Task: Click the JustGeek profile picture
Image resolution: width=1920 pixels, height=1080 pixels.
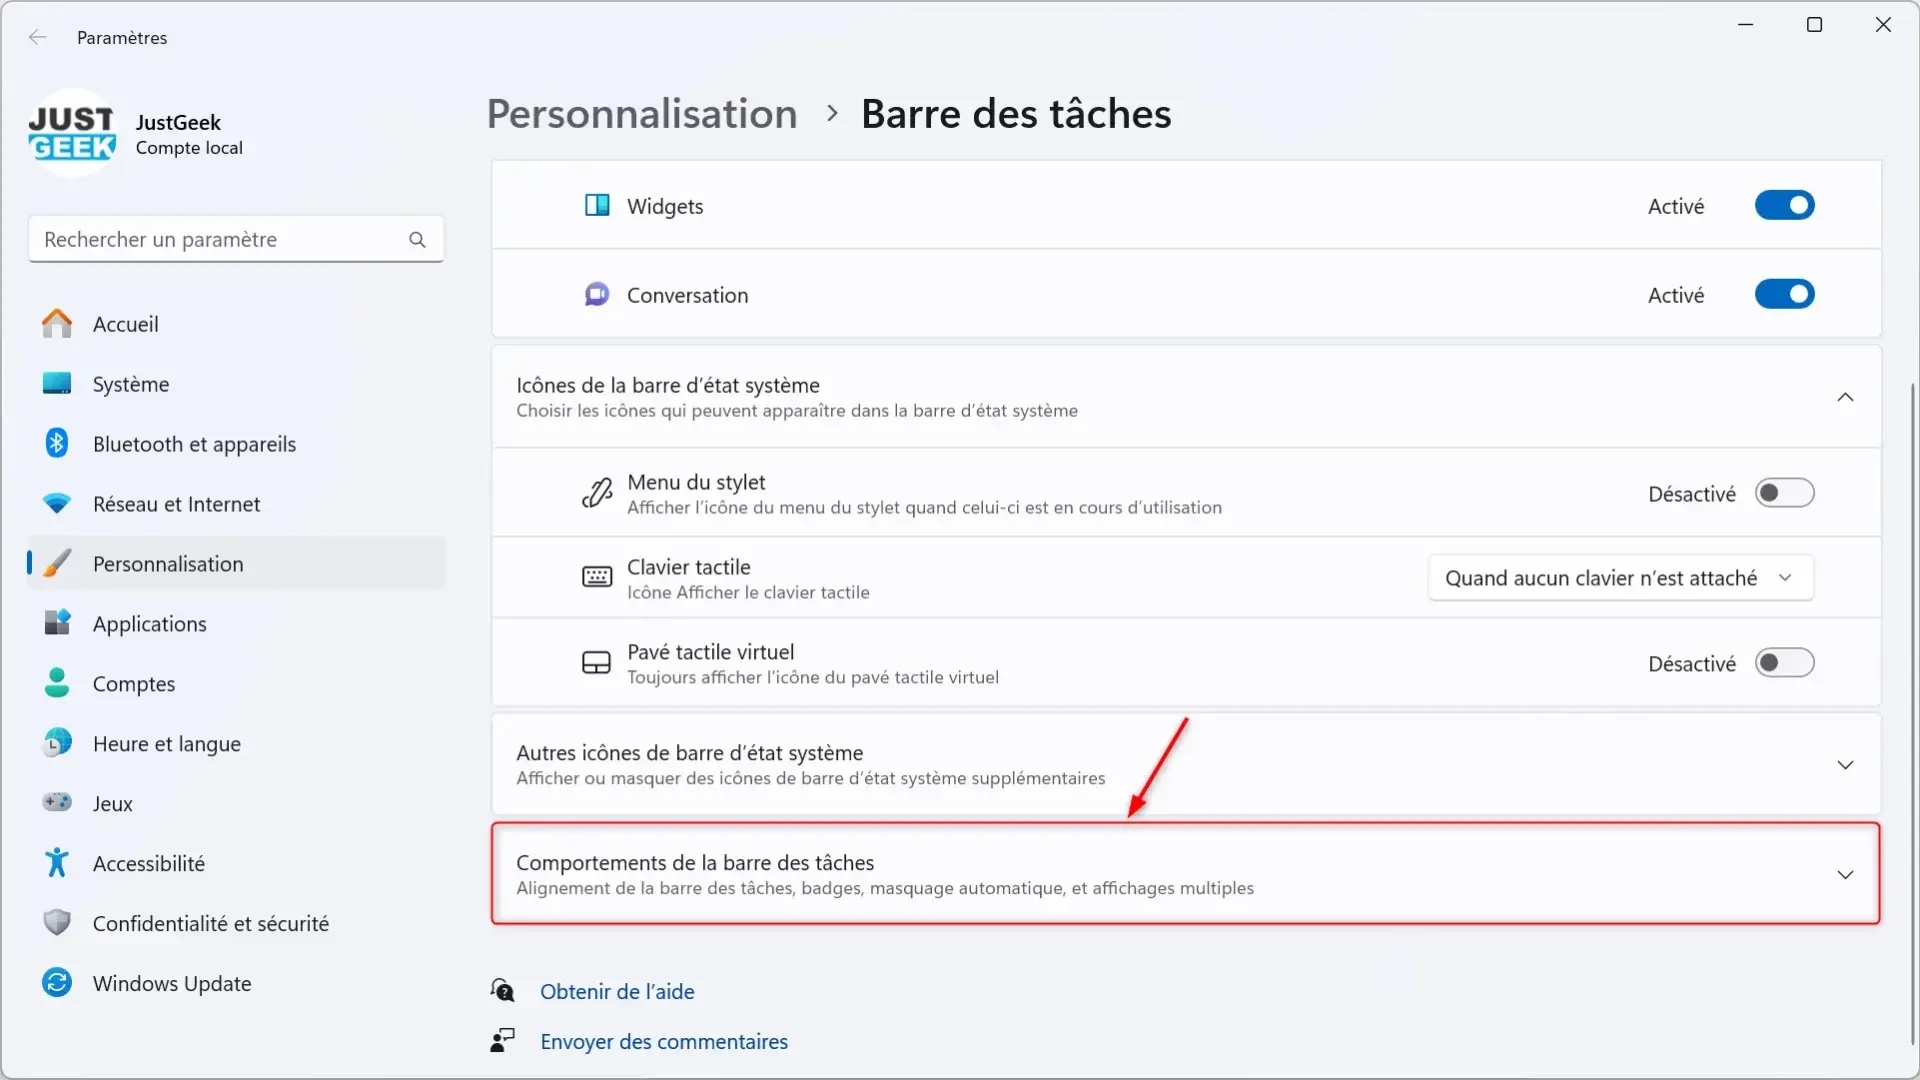Action: (x=72, y=134)
